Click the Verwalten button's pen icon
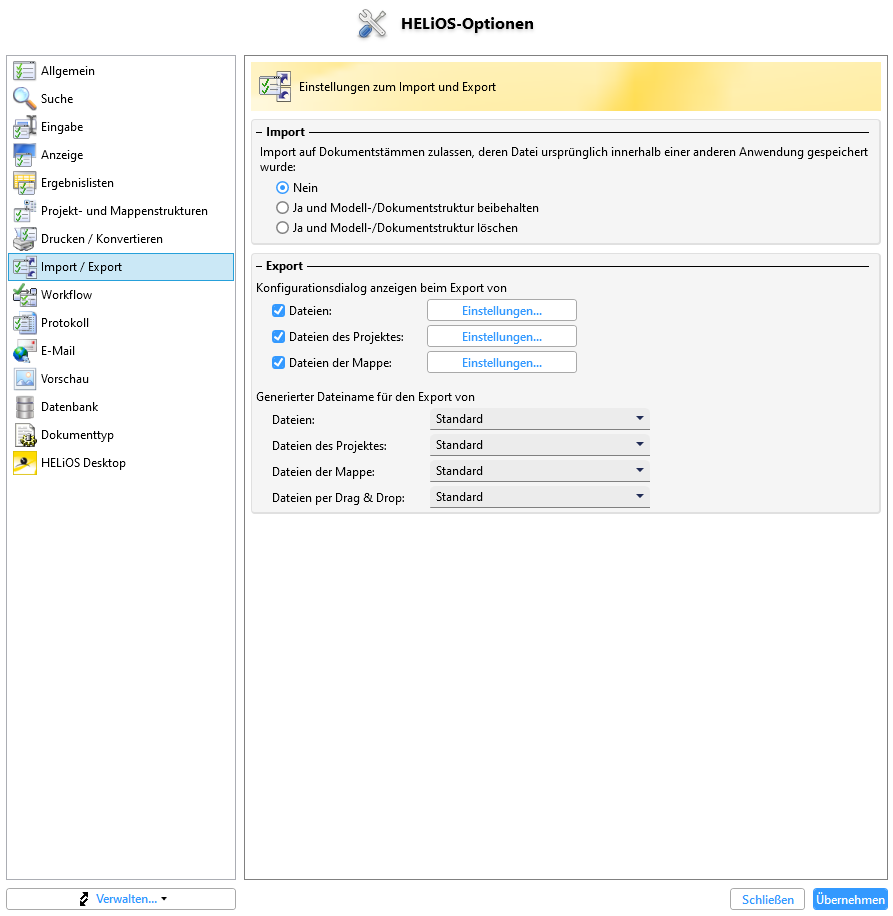The image size is (893, 916). click(x=85, y=899)
